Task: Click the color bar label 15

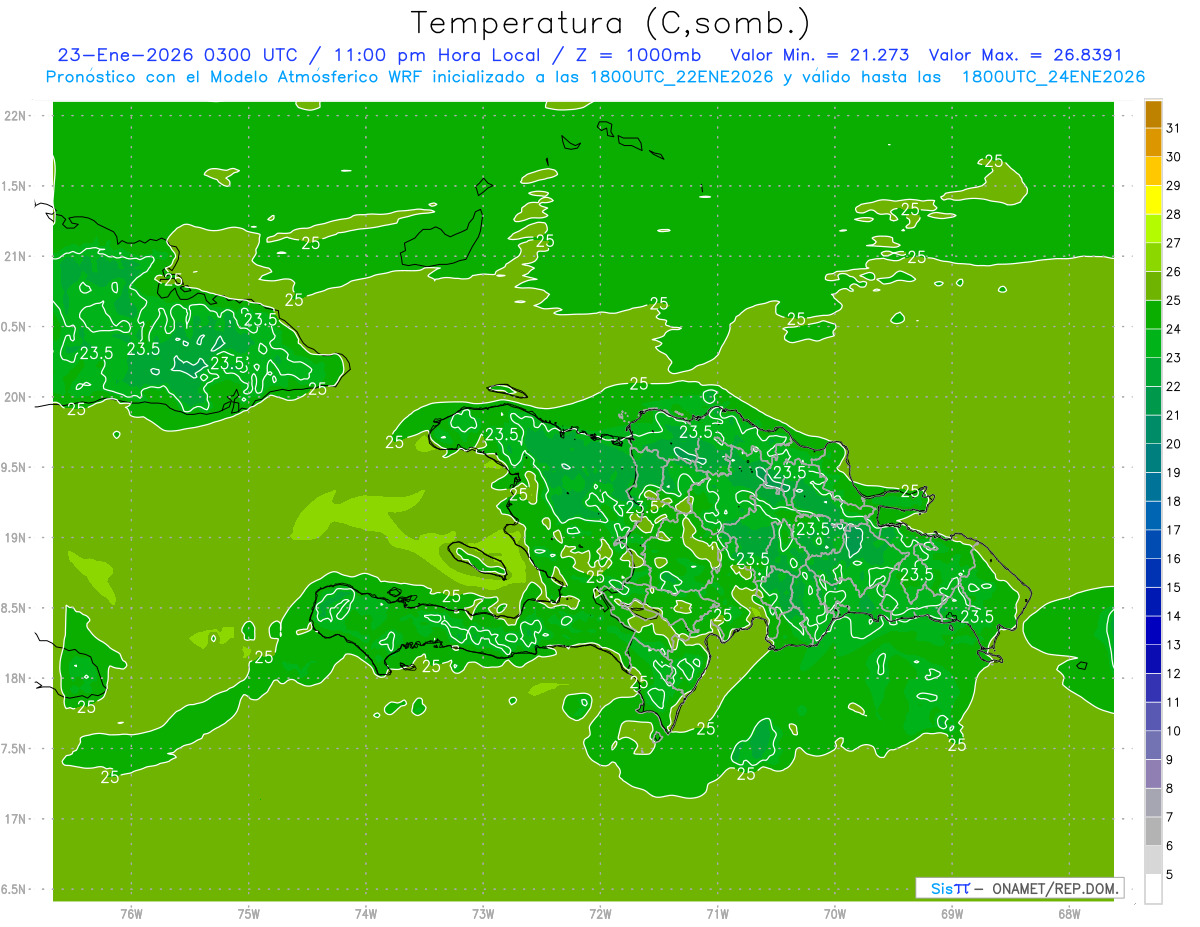Action: [x=1173, y=588]
